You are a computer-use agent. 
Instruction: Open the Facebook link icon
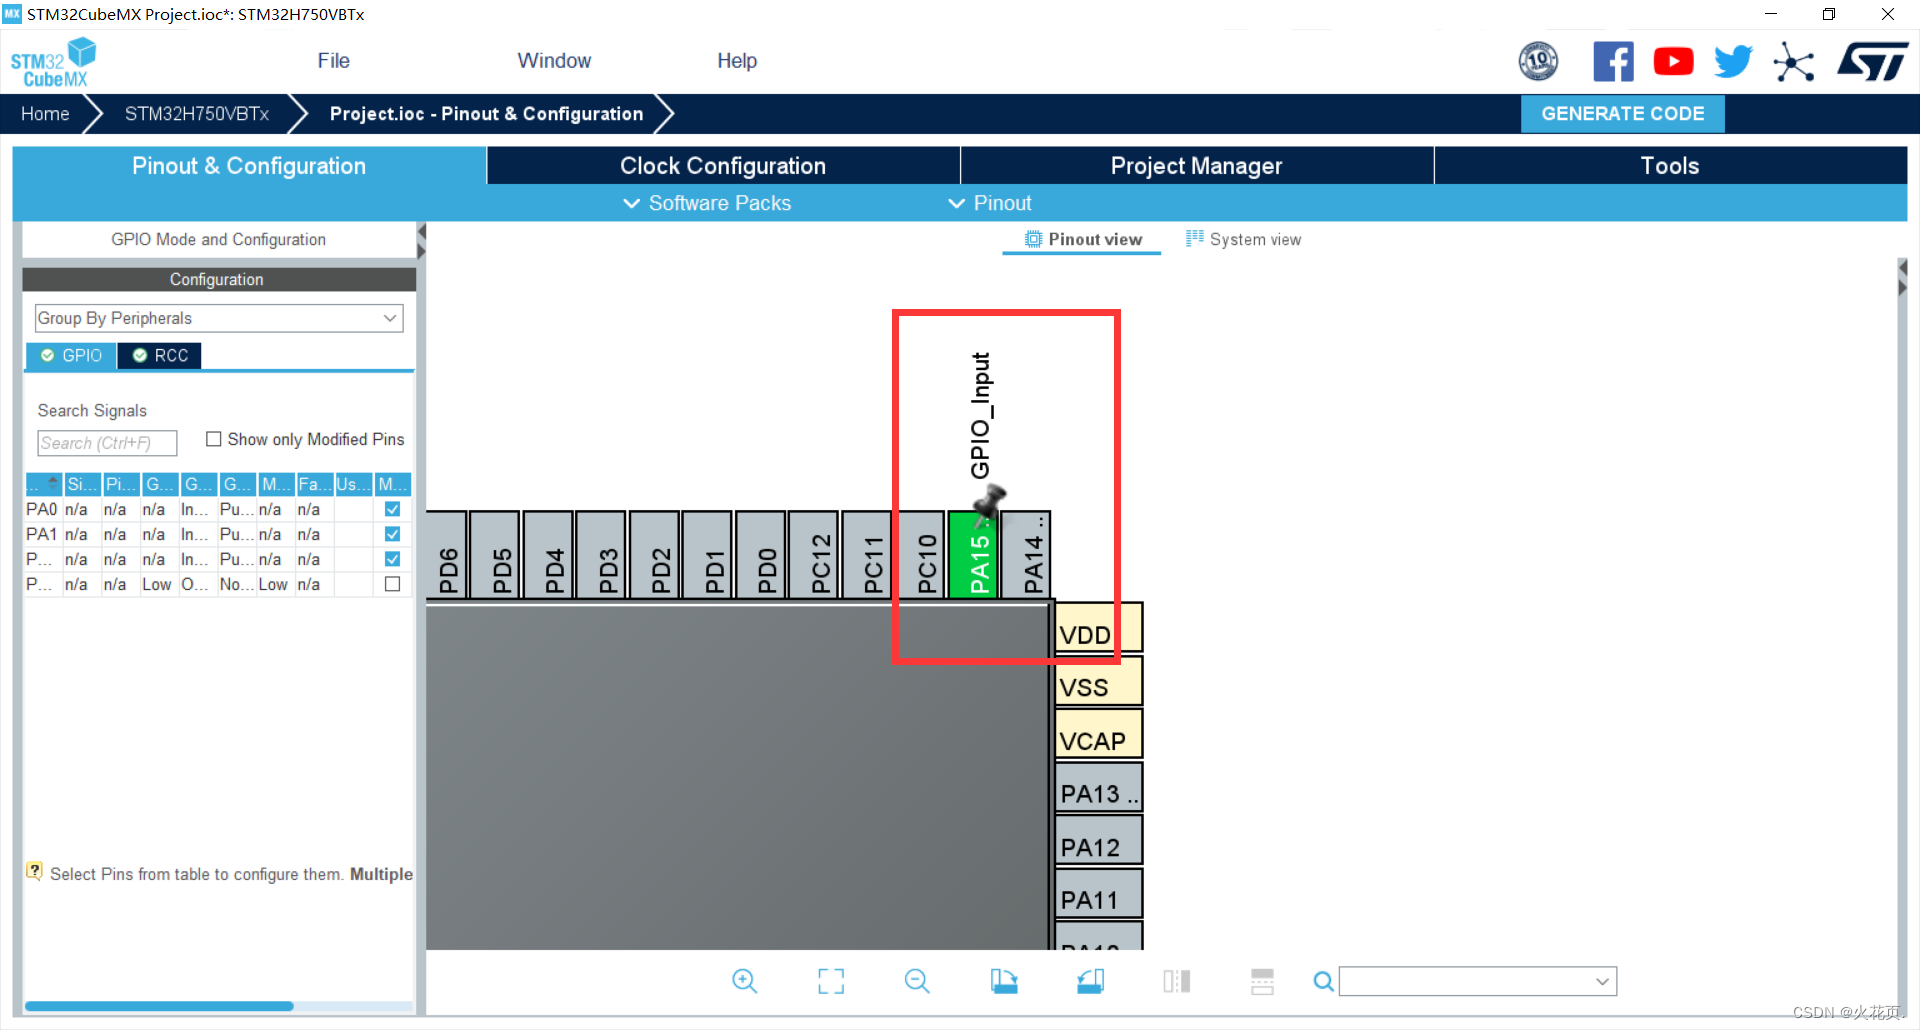tap(1613, 62)
